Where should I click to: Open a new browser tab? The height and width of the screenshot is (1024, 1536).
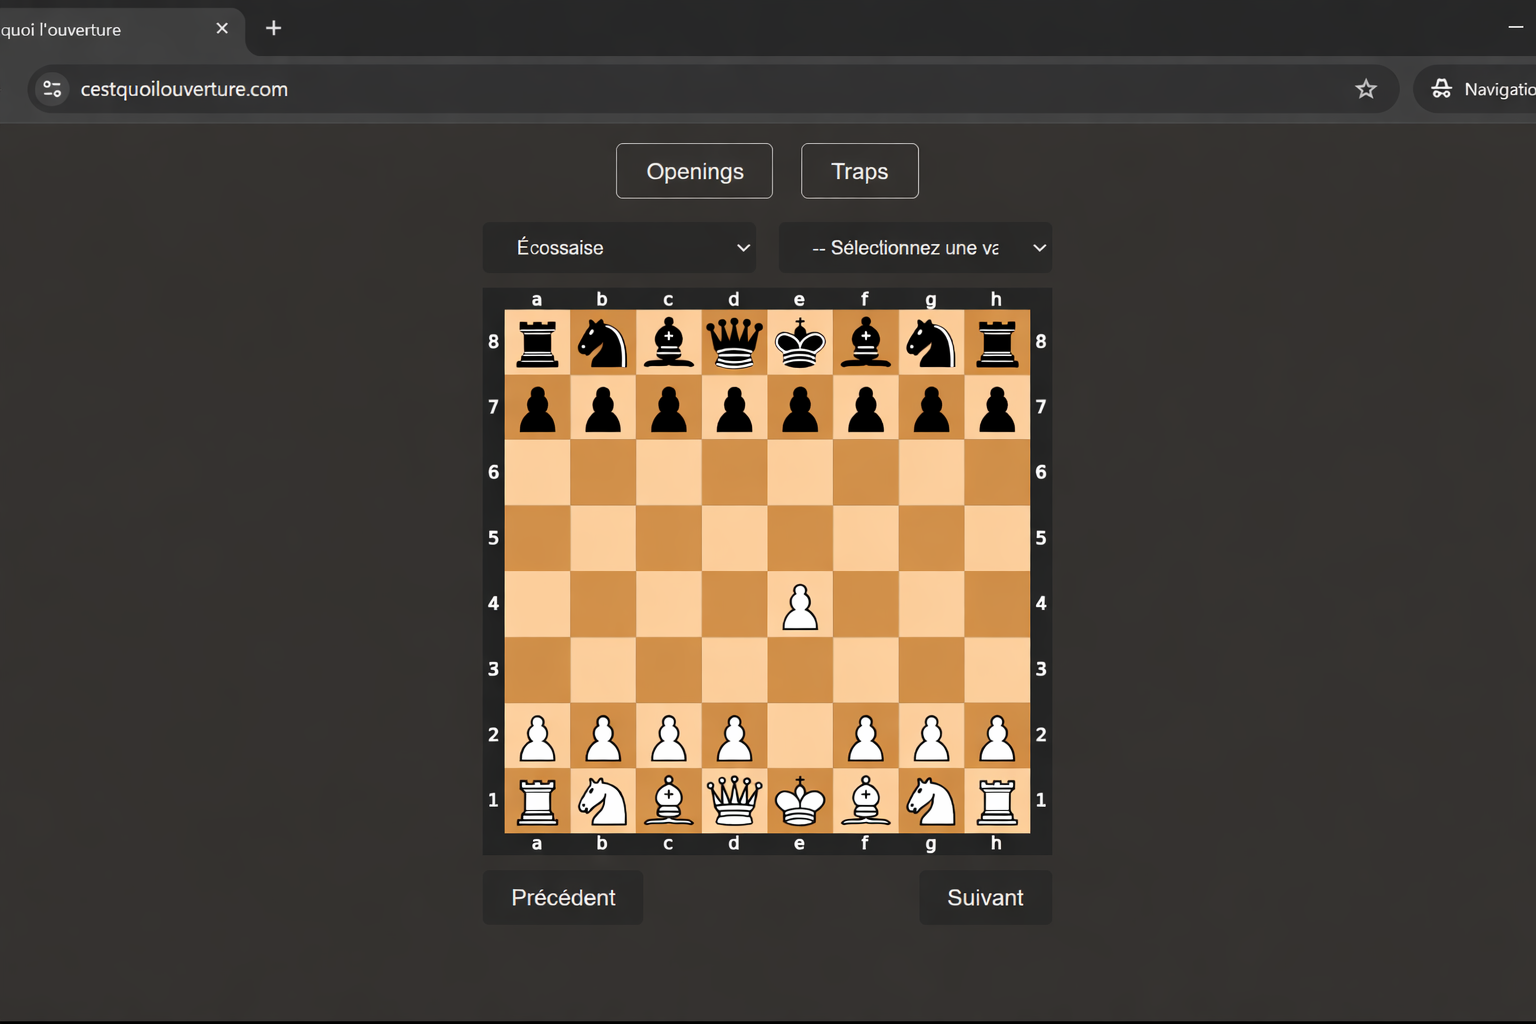pos(273,28)
